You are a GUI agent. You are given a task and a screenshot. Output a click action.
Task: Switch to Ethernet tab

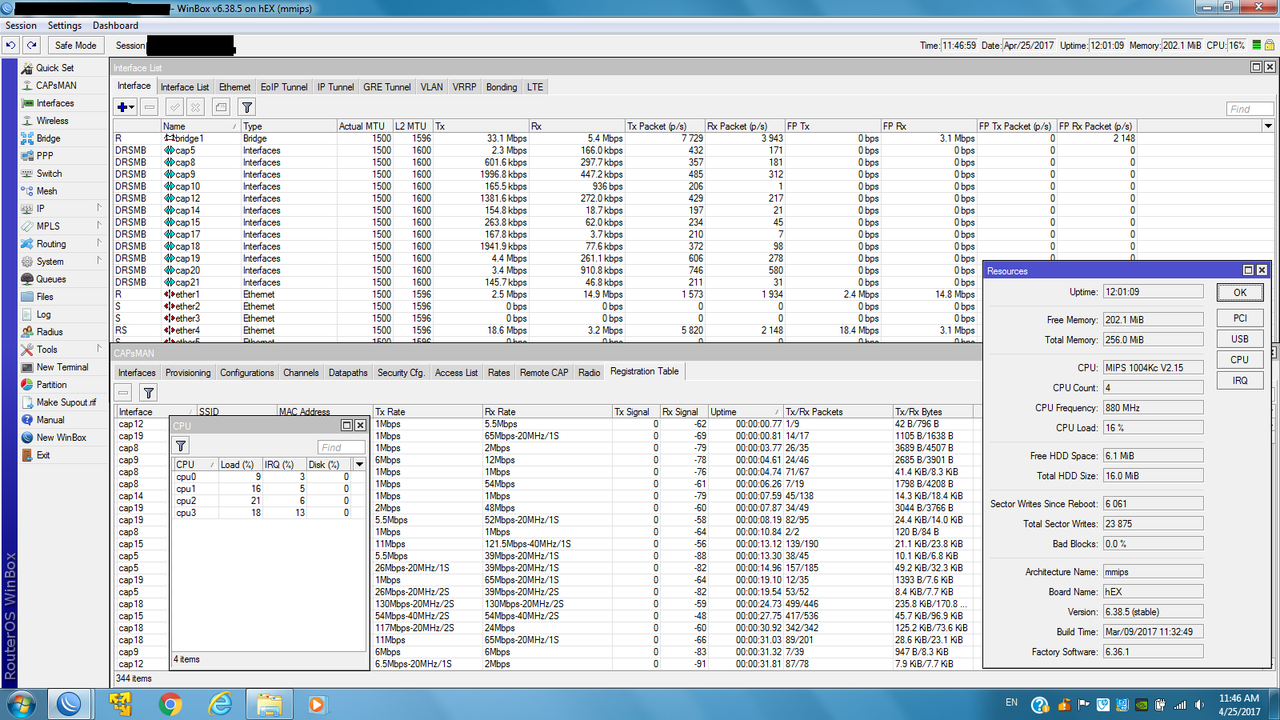235,87
